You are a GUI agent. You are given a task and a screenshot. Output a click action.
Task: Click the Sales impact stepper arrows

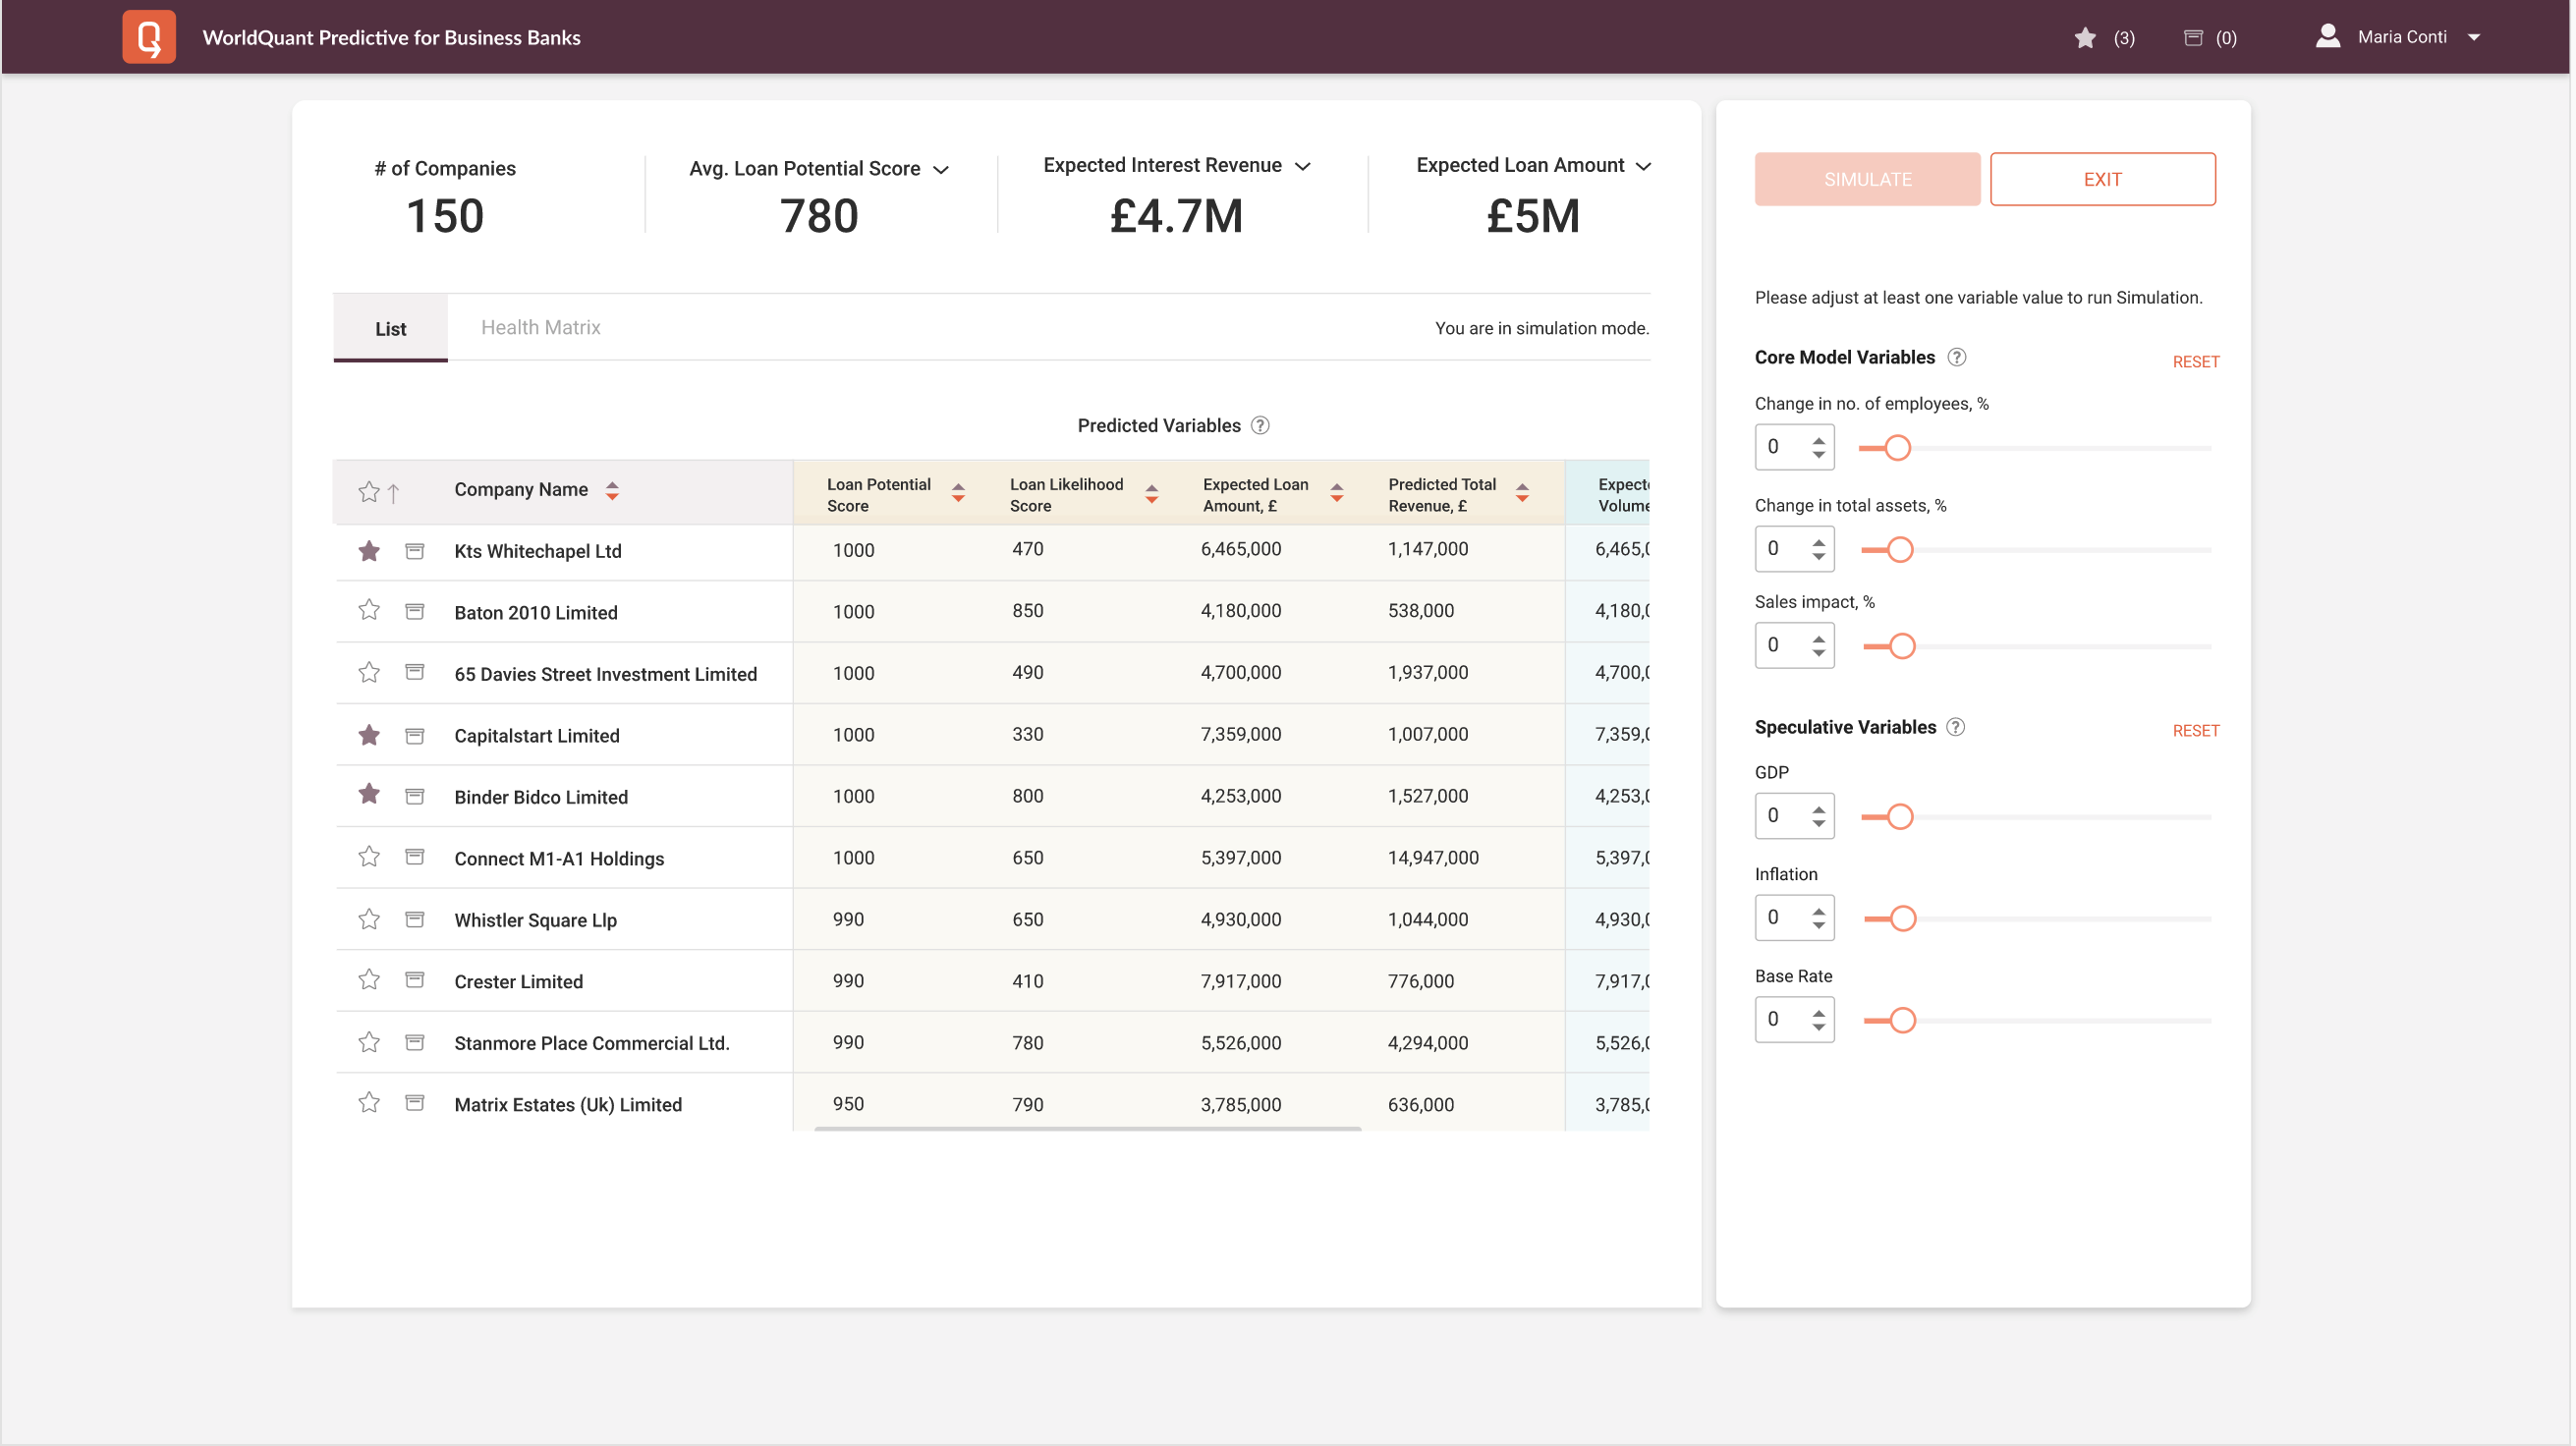tap(1819, 646)
